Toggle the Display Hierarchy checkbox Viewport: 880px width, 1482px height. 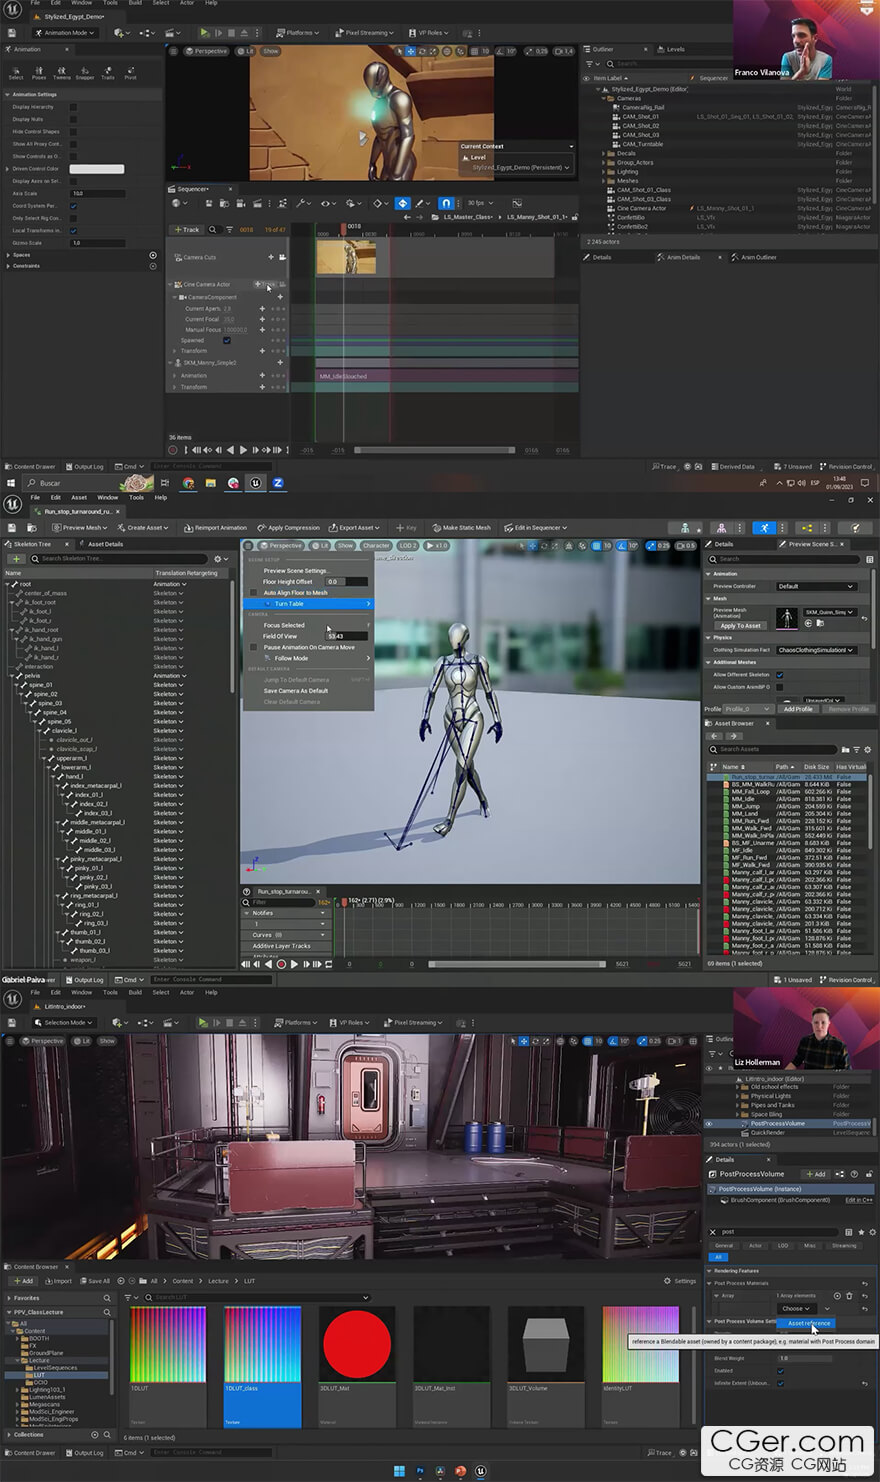73,107
